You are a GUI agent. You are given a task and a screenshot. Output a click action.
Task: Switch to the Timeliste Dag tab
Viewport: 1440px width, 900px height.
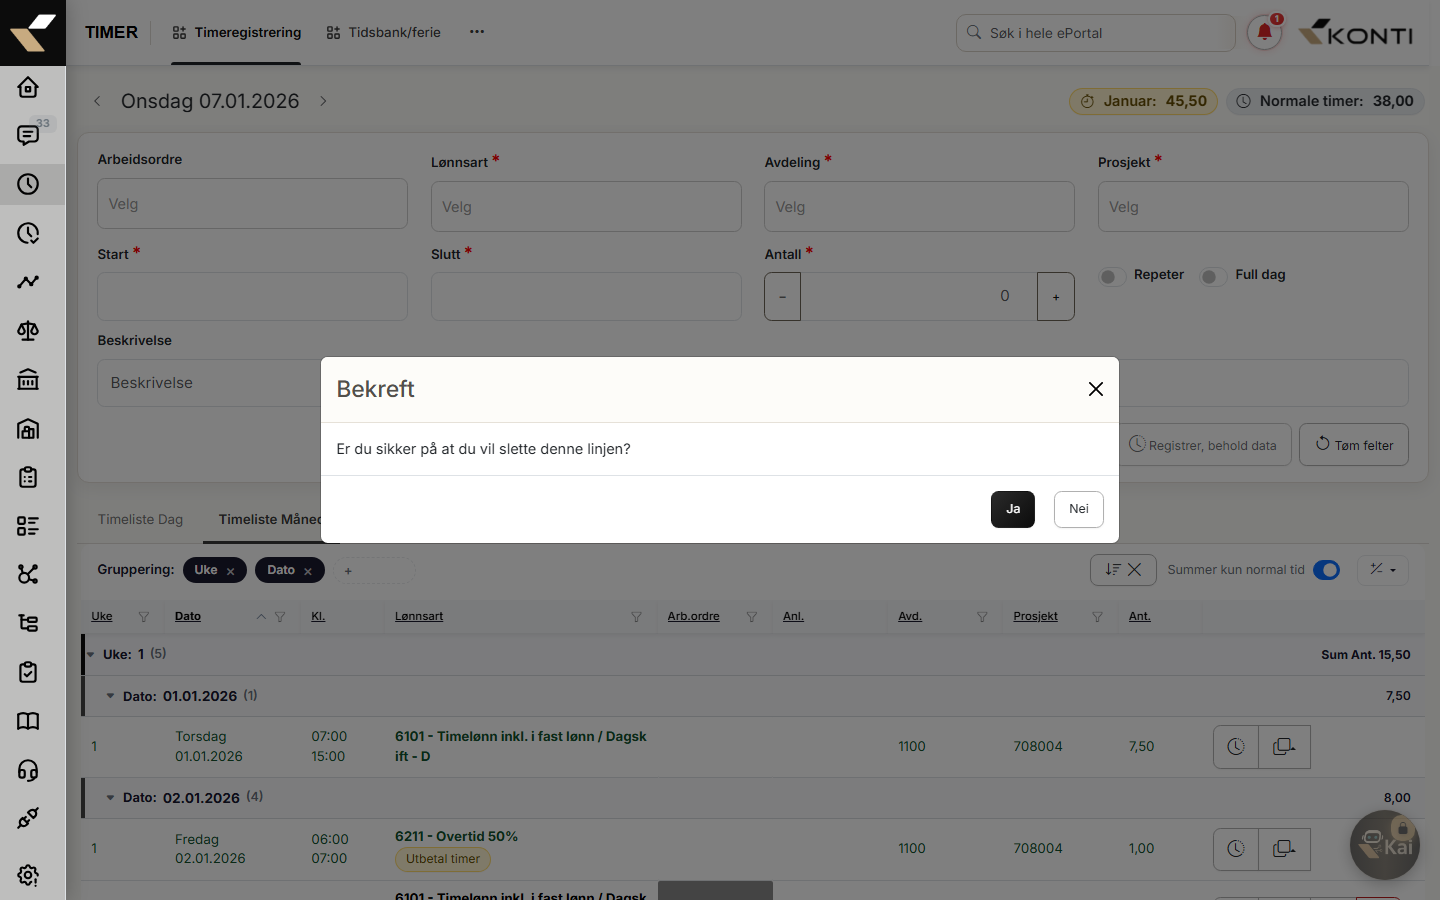140,519
